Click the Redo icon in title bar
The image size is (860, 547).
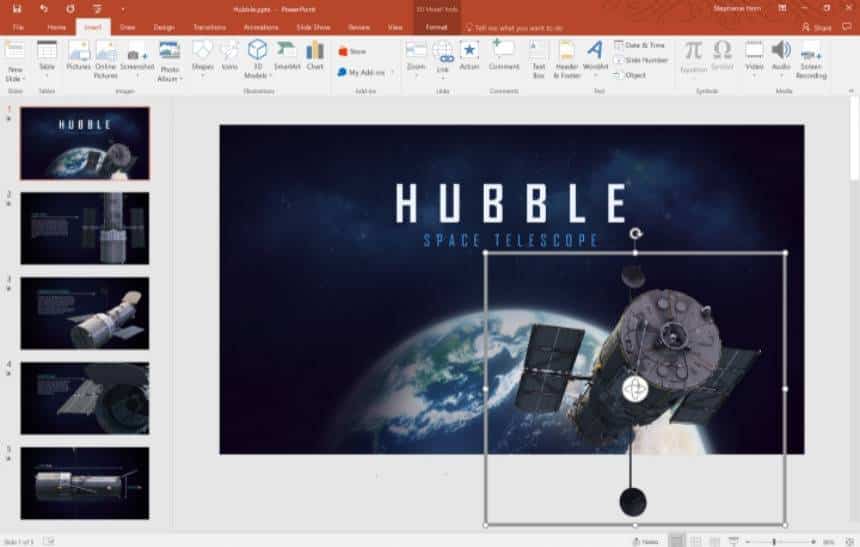point(70,9)
